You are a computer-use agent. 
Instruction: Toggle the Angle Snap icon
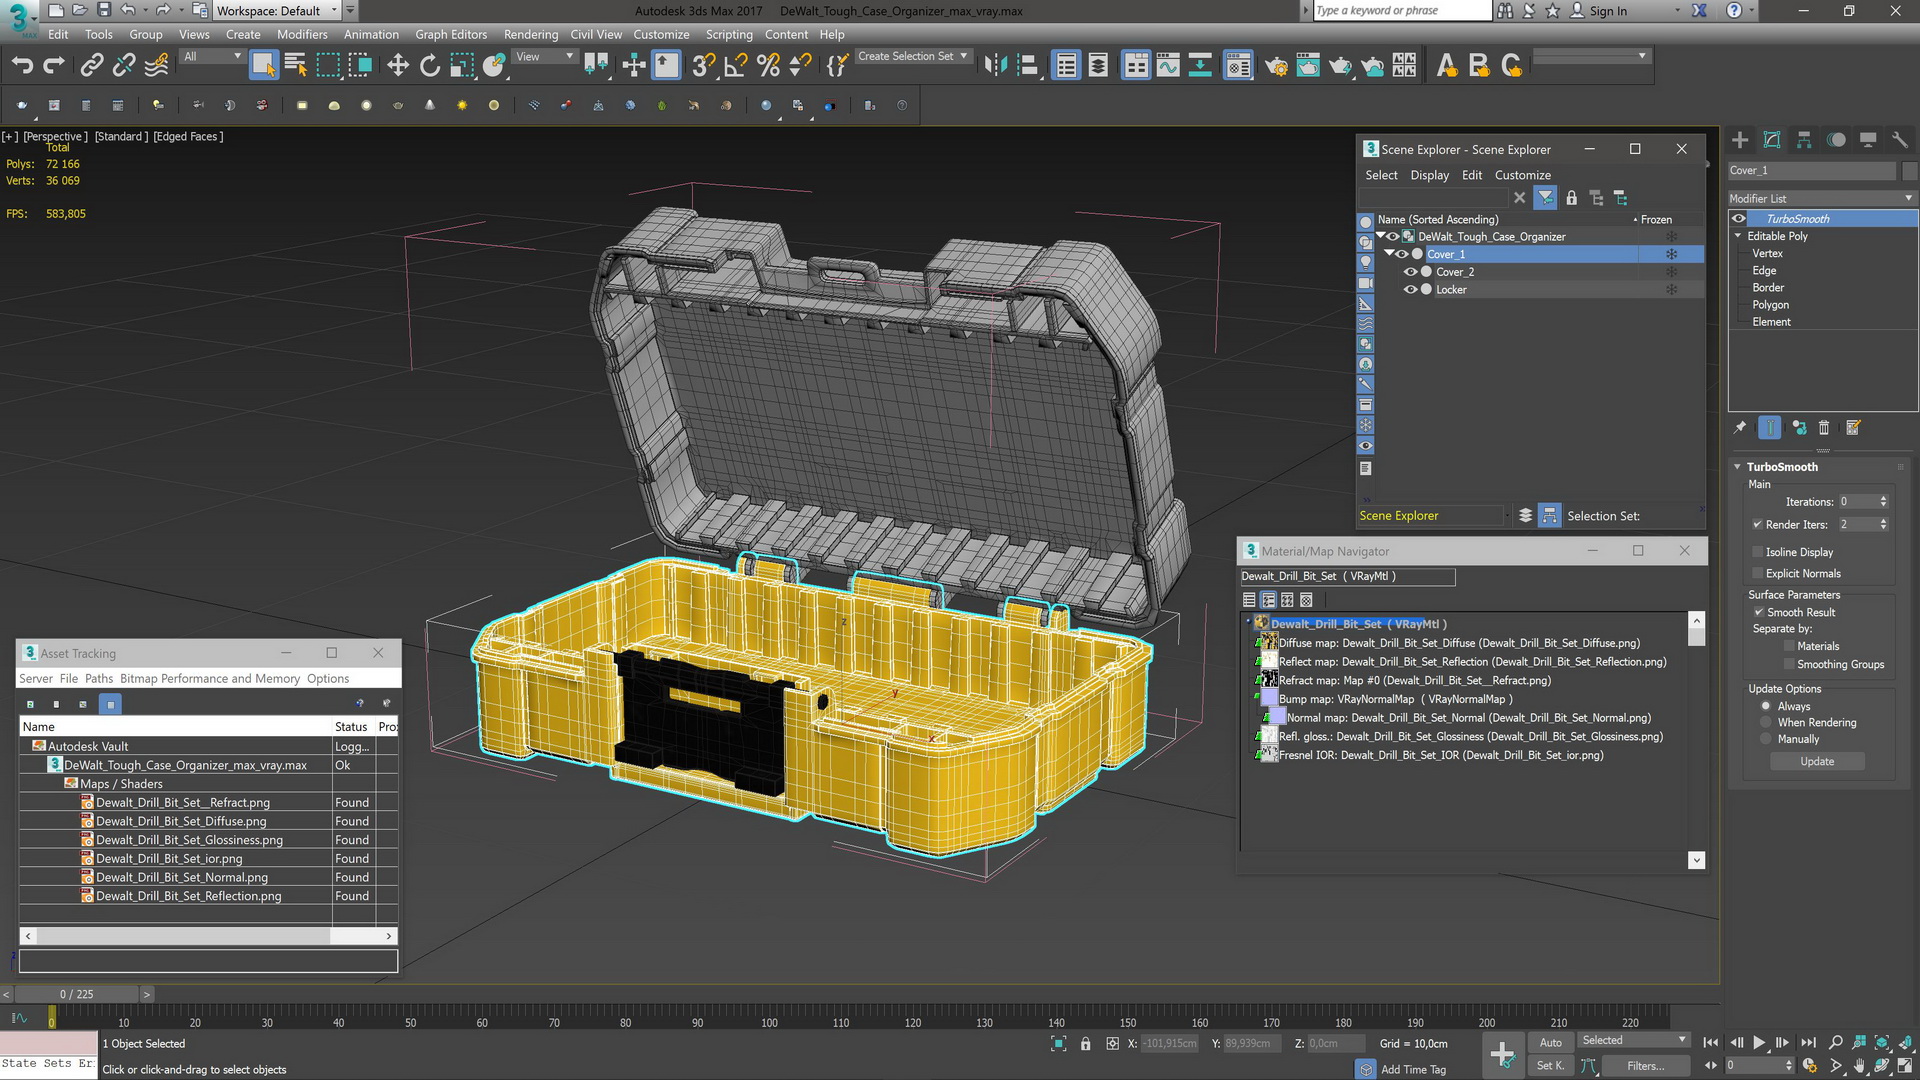point(736,66)
